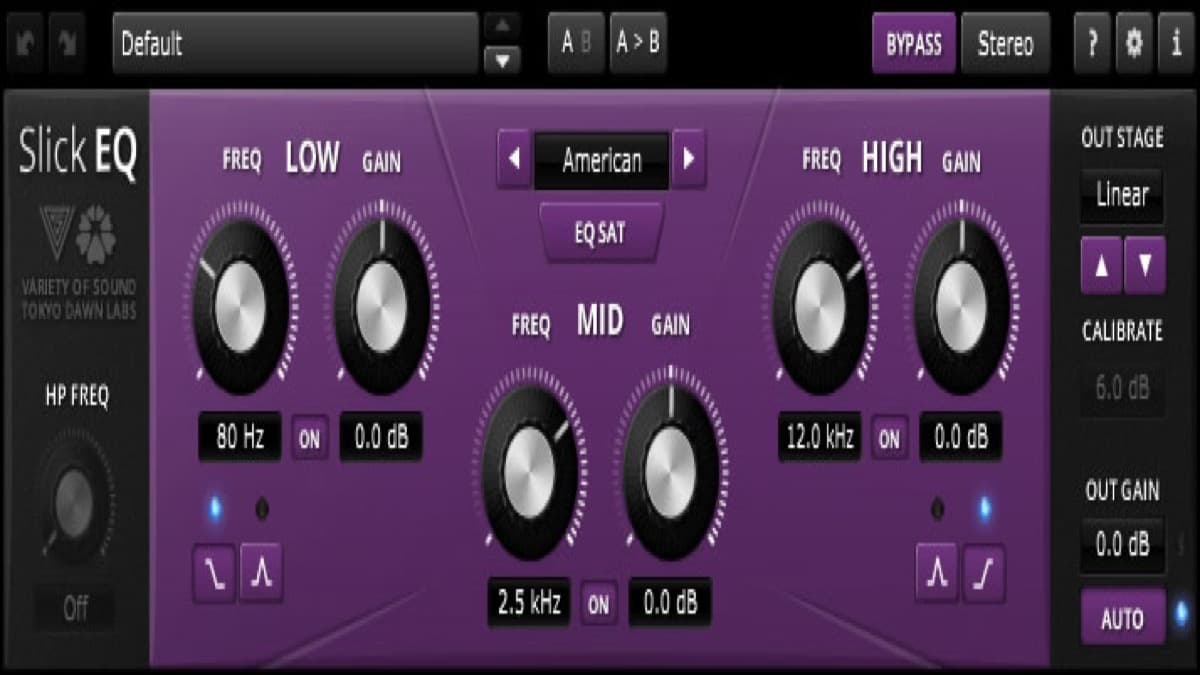The height and width of the screenshot is (675, 1200).
Task: Click the MID FREQ knob
Action: click(x=531, y=470)
